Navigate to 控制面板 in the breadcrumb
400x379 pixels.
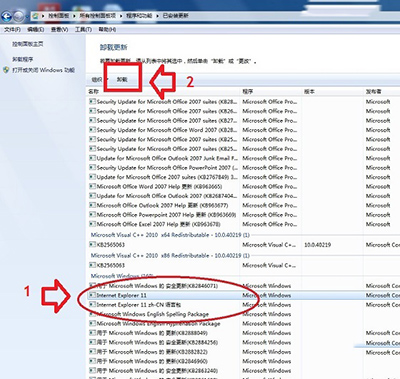59,16
